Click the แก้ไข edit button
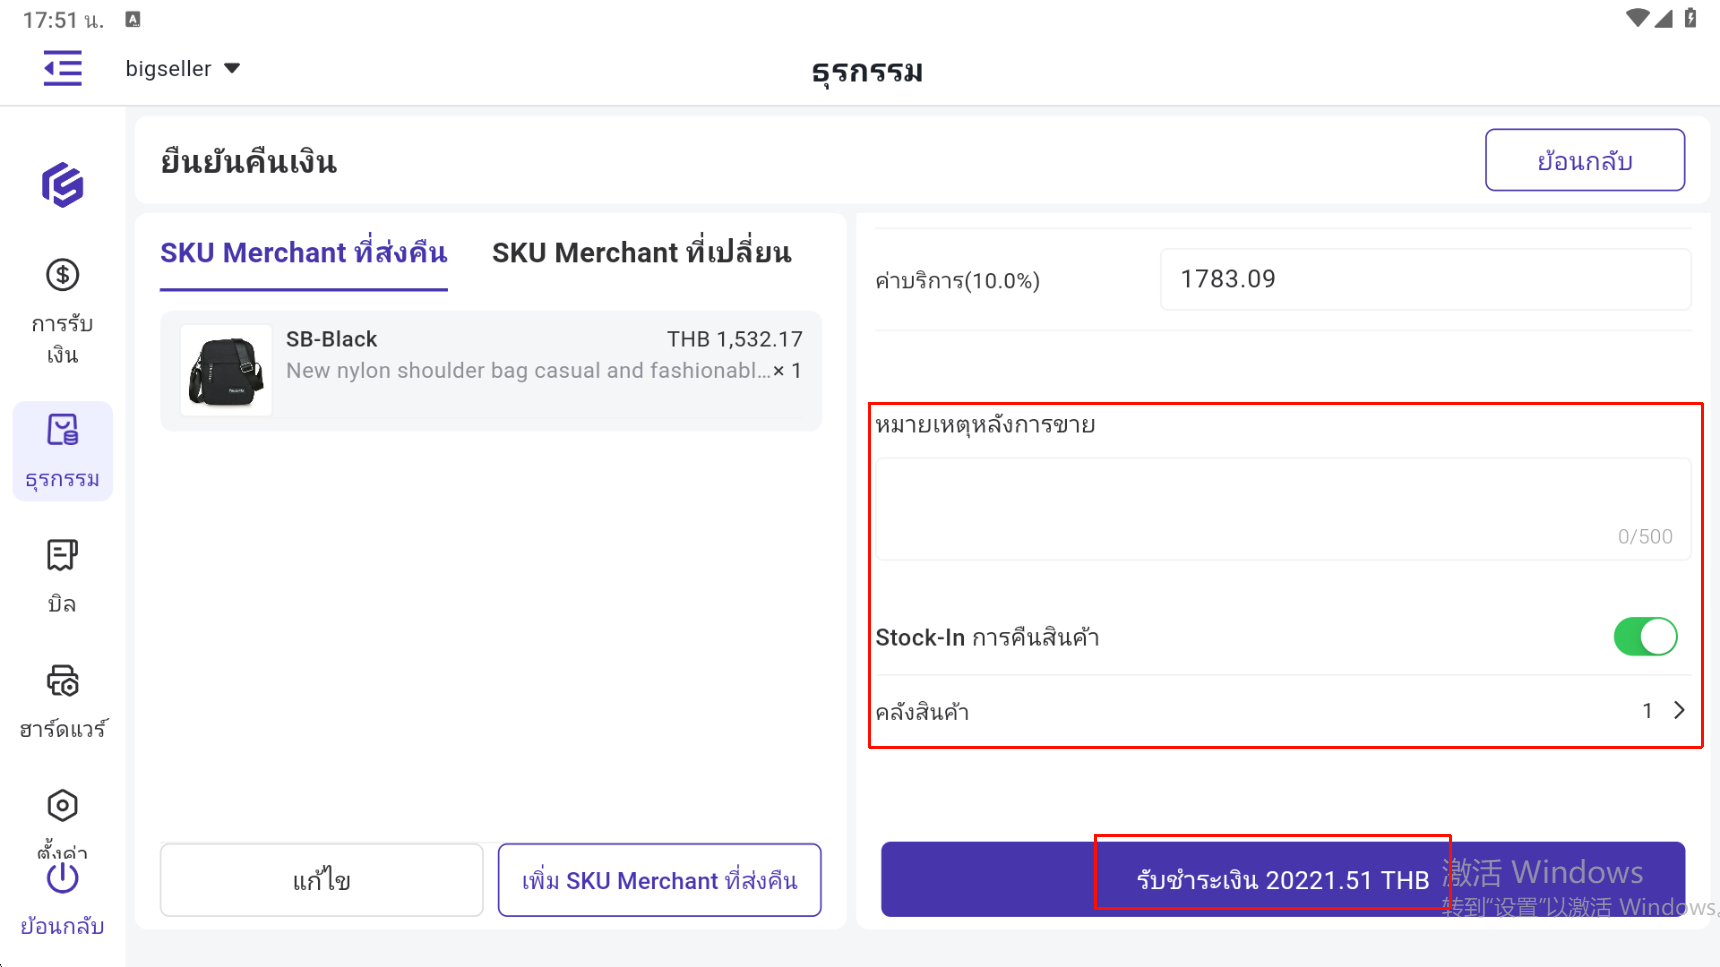This screenshot has height=967, width=1720. point(321,880)
